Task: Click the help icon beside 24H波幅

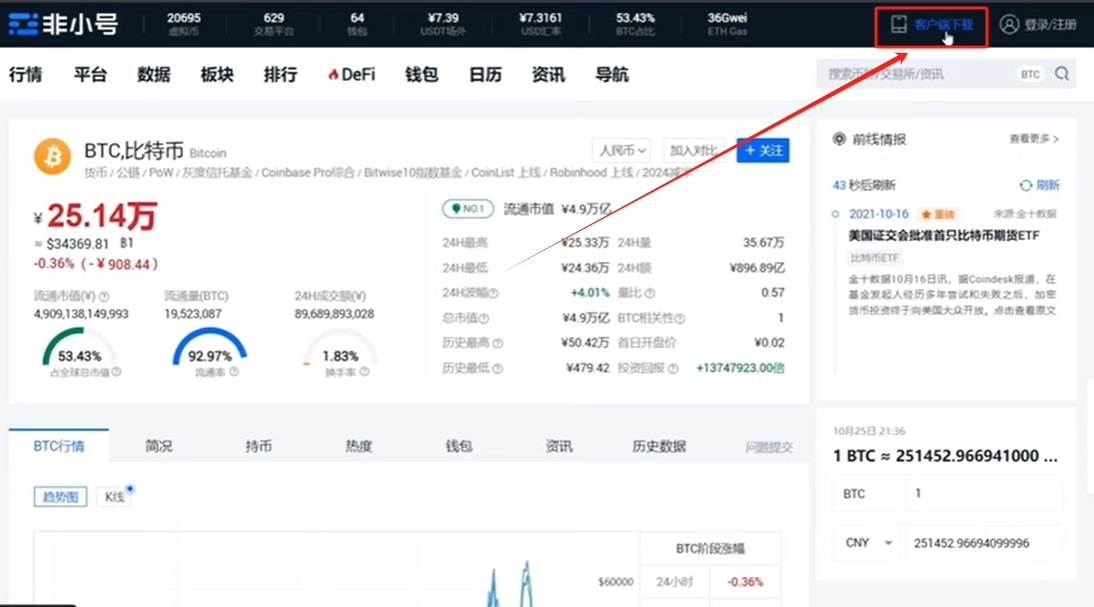Action: 493,294
